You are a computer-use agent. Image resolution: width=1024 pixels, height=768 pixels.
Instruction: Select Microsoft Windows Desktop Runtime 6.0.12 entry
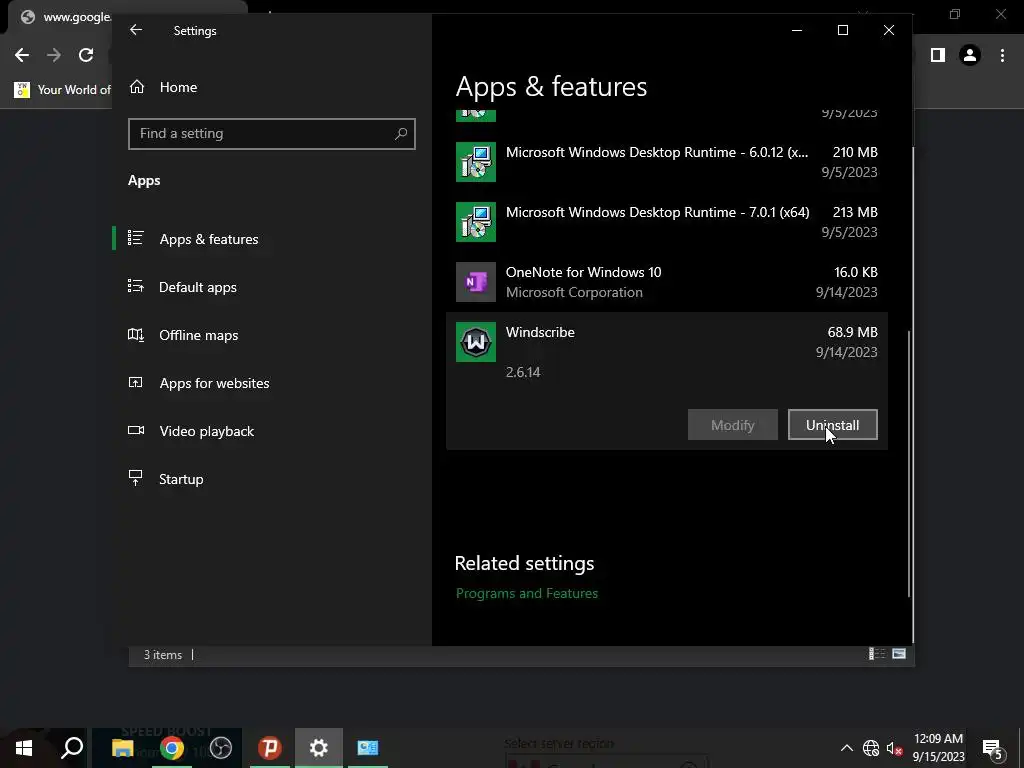coord(667,162)
